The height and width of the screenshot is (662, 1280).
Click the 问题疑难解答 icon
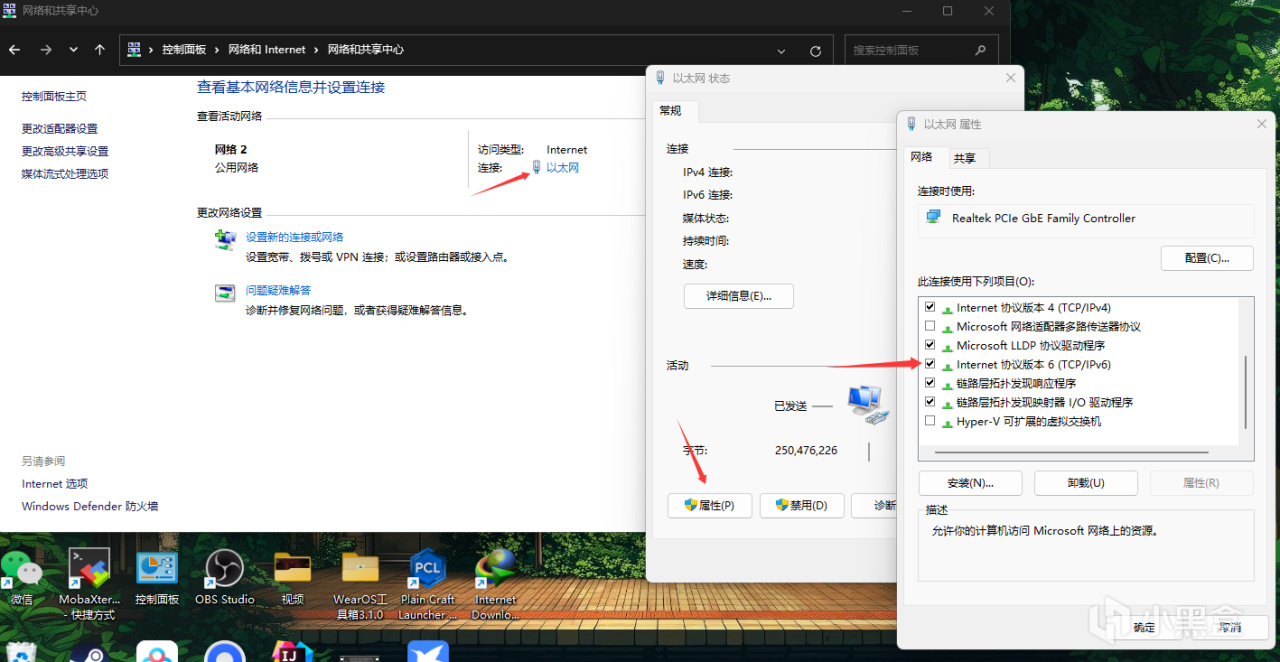pos(225,293)
